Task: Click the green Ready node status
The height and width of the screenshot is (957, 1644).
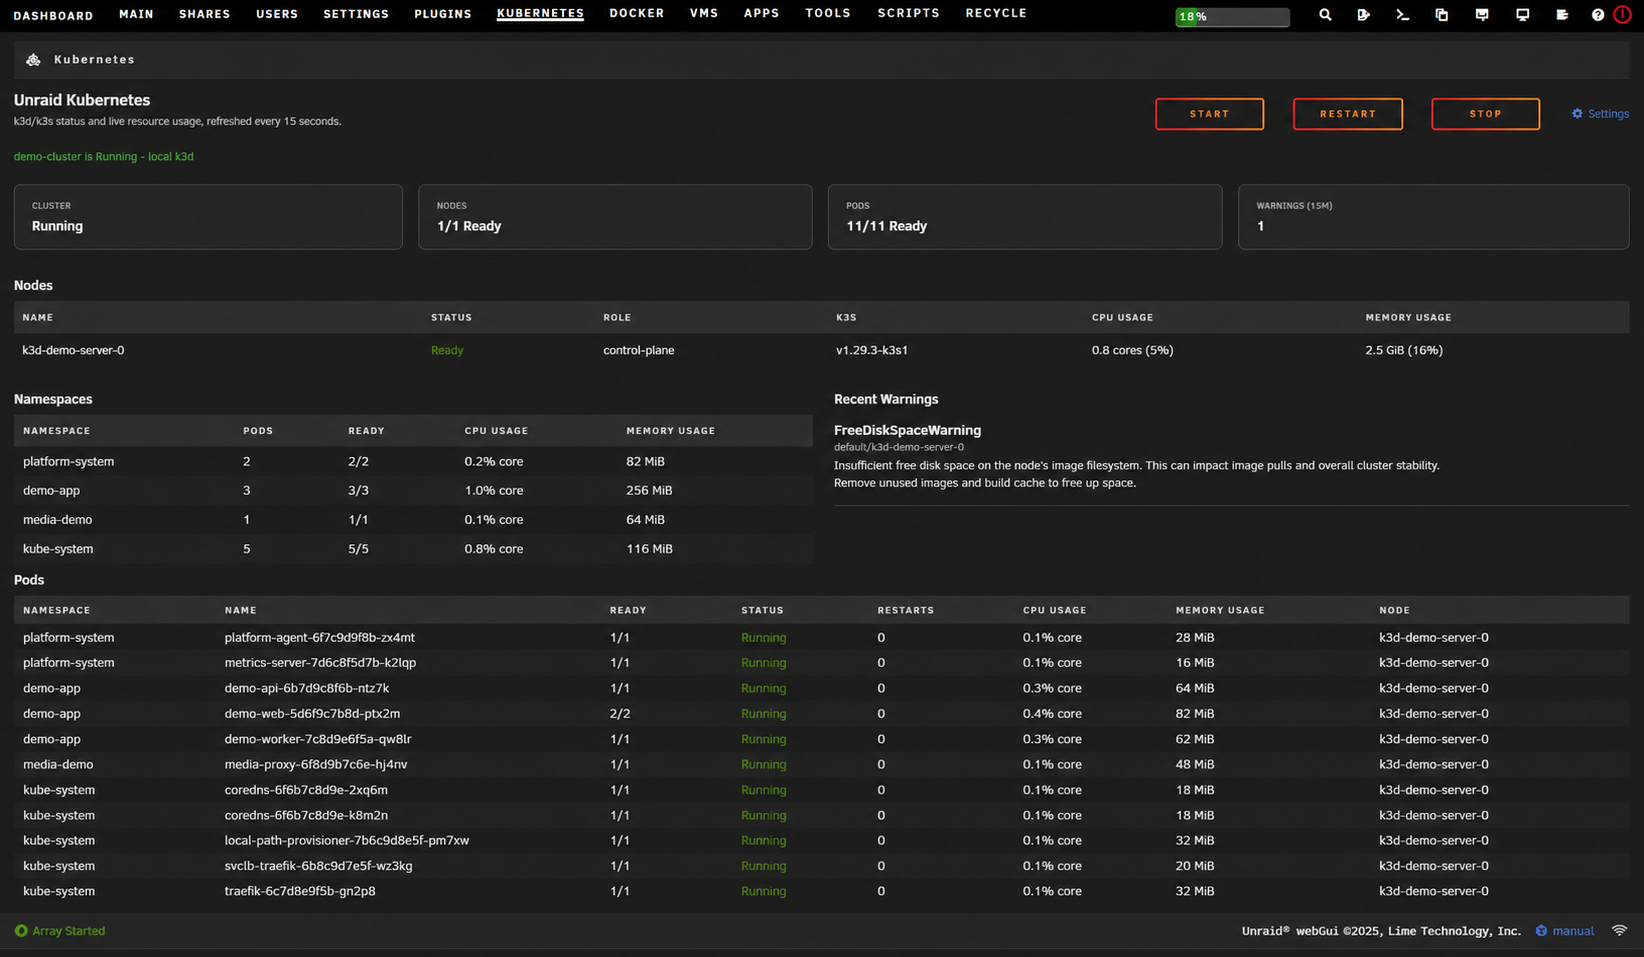Action: coord(447,350)
